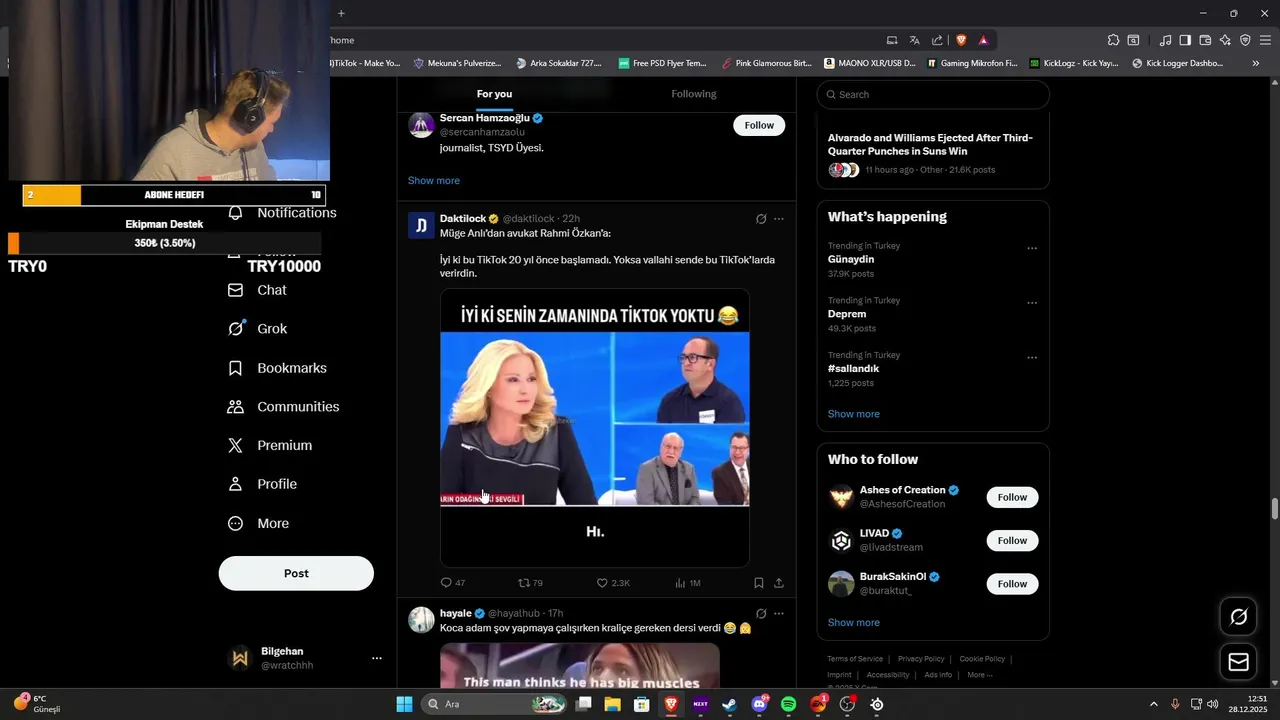The image size is (1280, 720).
Task: Open the Brave hamburger main menu
Action: [1265, 40]
